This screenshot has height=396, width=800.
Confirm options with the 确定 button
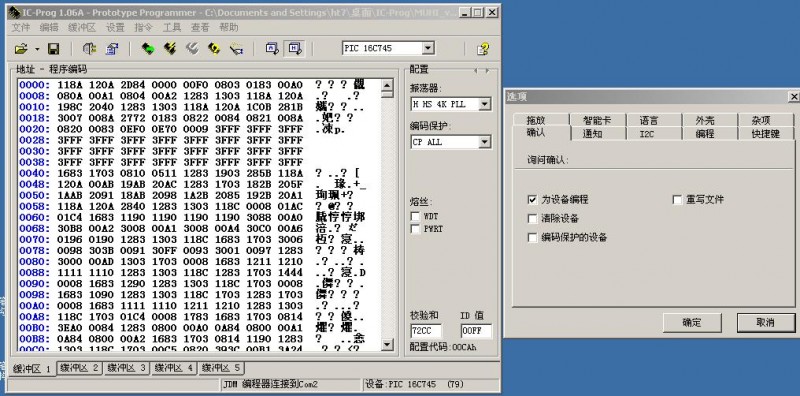[692, 323]
